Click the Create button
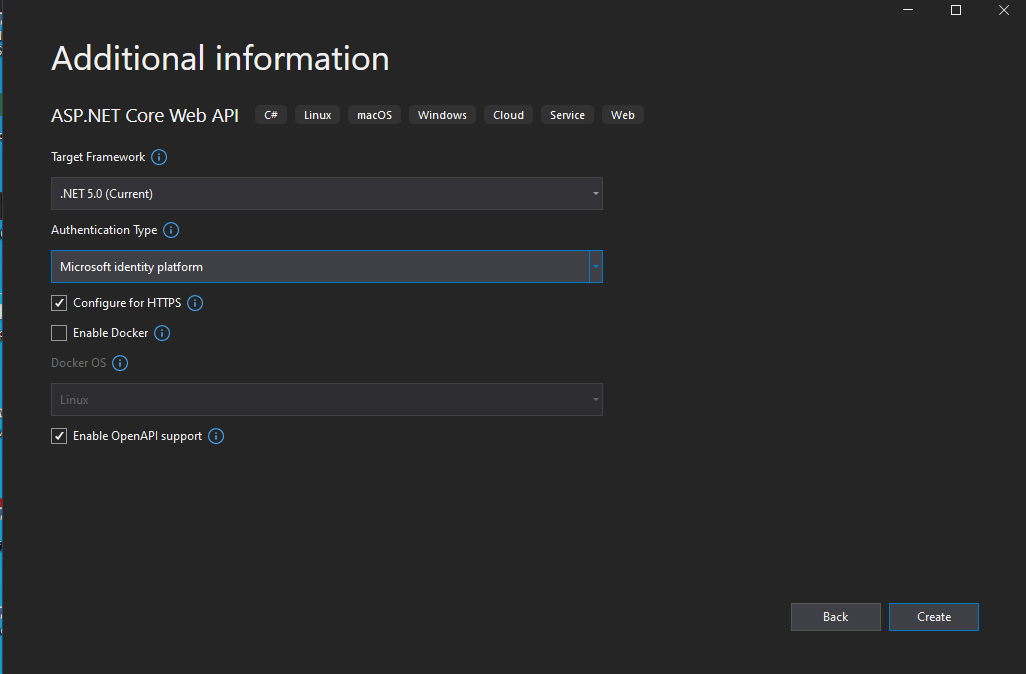This screenshot has width=1026, height=674. [933, 617]
